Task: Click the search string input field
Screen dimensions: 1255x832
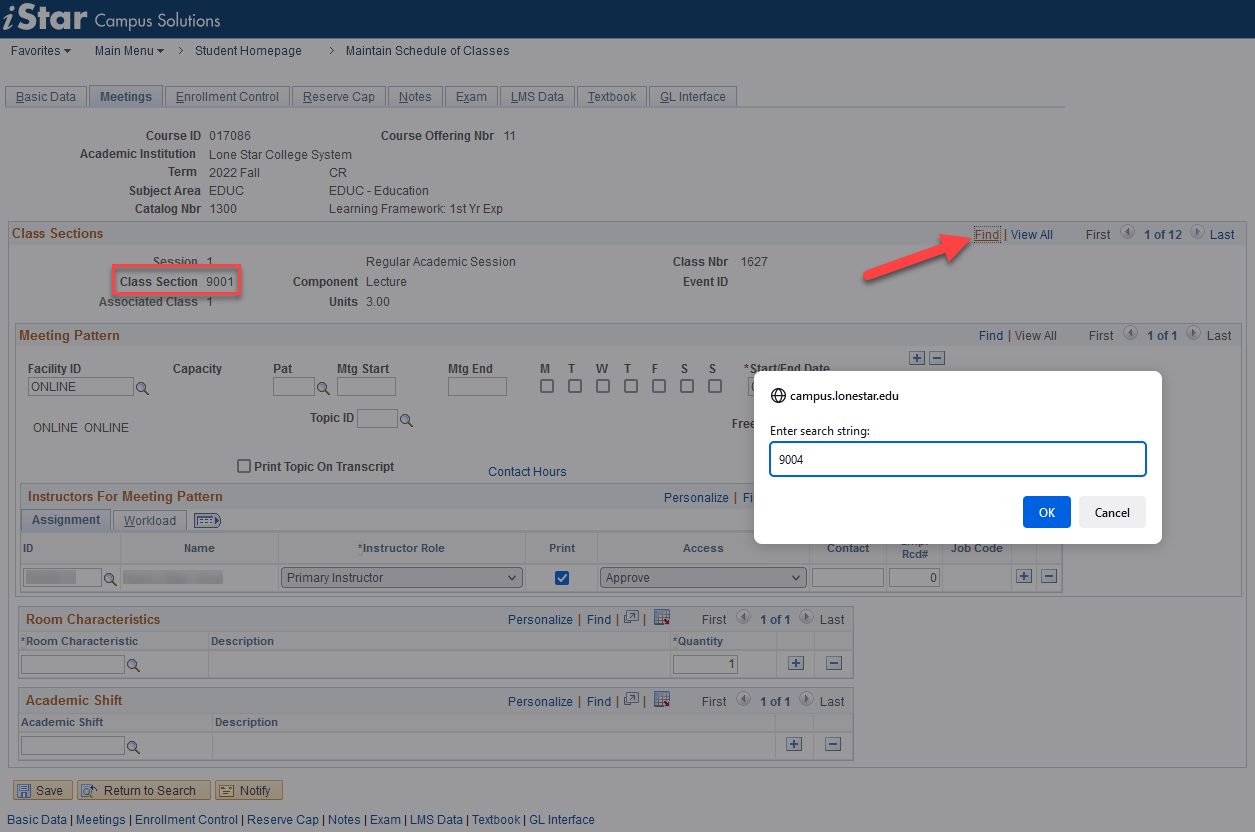Action: pos(958,459)
